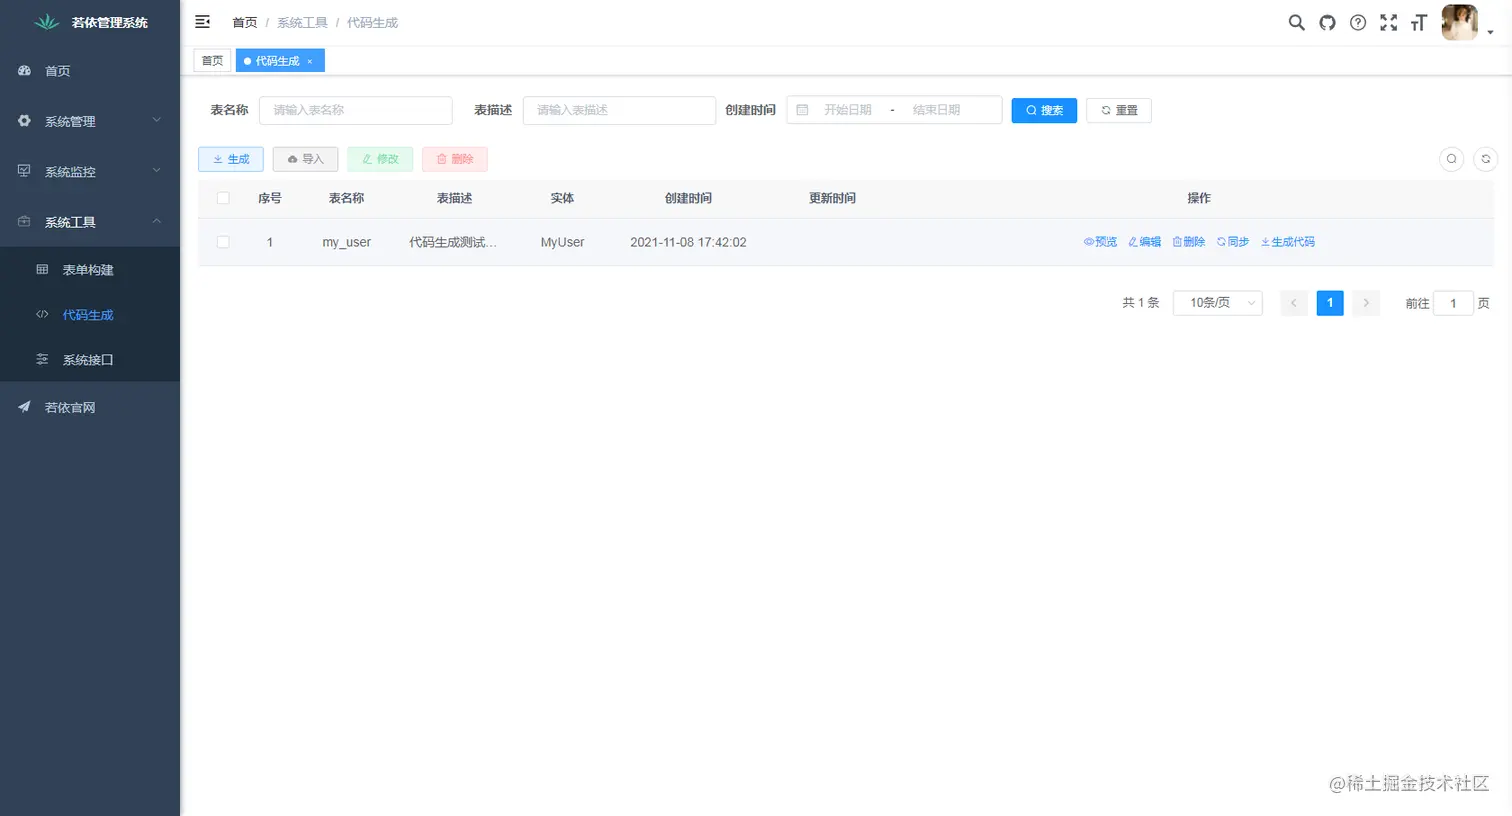Screen dimensions: 1512x816
Task: Click the my_user table name cell
Action: (x=346, y=242)
